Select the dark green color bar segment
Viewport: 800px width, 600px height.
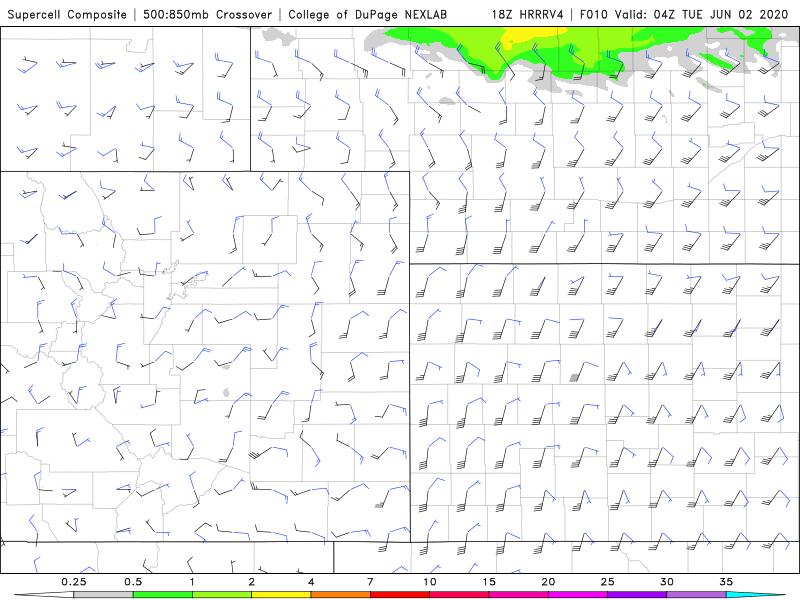coord(163,595)
